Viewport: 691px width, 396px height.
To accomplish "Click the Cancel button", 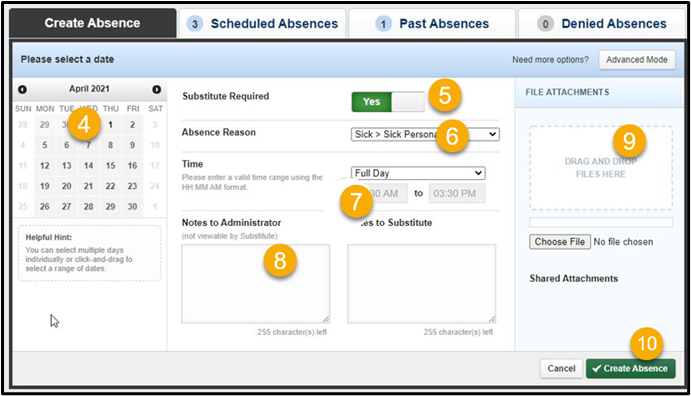I will point(561,368).
